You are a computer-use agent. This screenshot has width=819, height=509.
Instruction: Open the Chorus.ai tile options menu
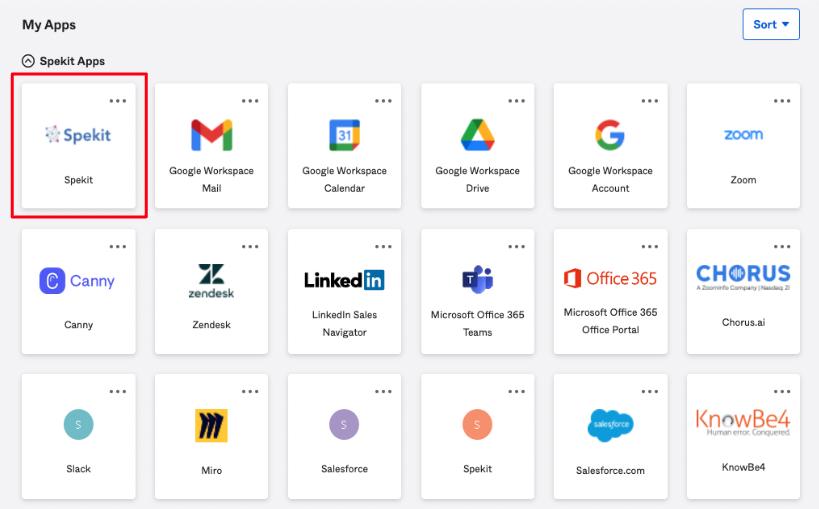coord(782,247)
